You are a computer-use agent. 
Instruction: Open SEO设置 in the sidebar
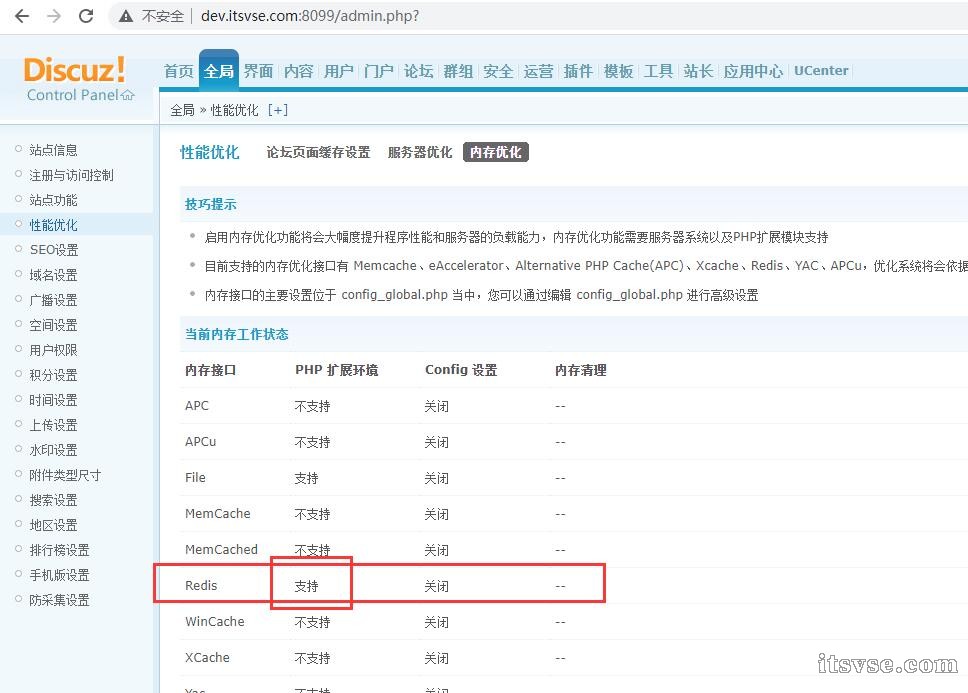pyautogui.click(x=54, y=250)
